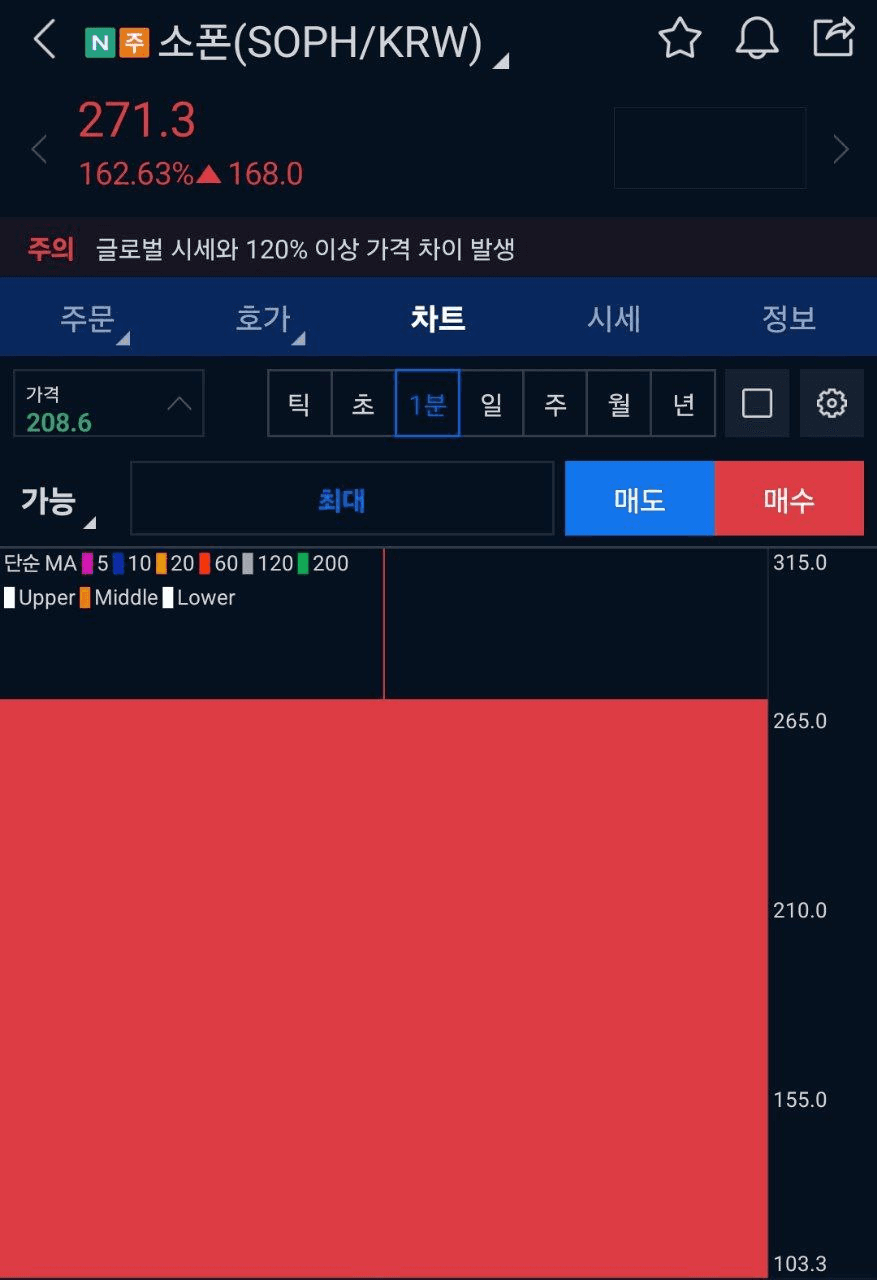The image size is (877, 1280).
Task: Tap the mini chart thumbnail box in header
Action: pos(710,148)
